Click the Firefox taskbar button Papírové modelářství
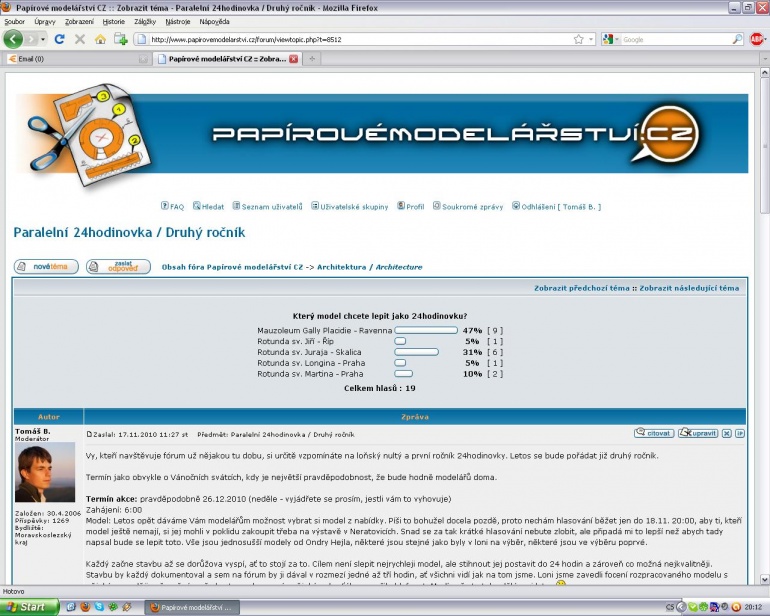 pyautogui.click(x=193, y=608)
